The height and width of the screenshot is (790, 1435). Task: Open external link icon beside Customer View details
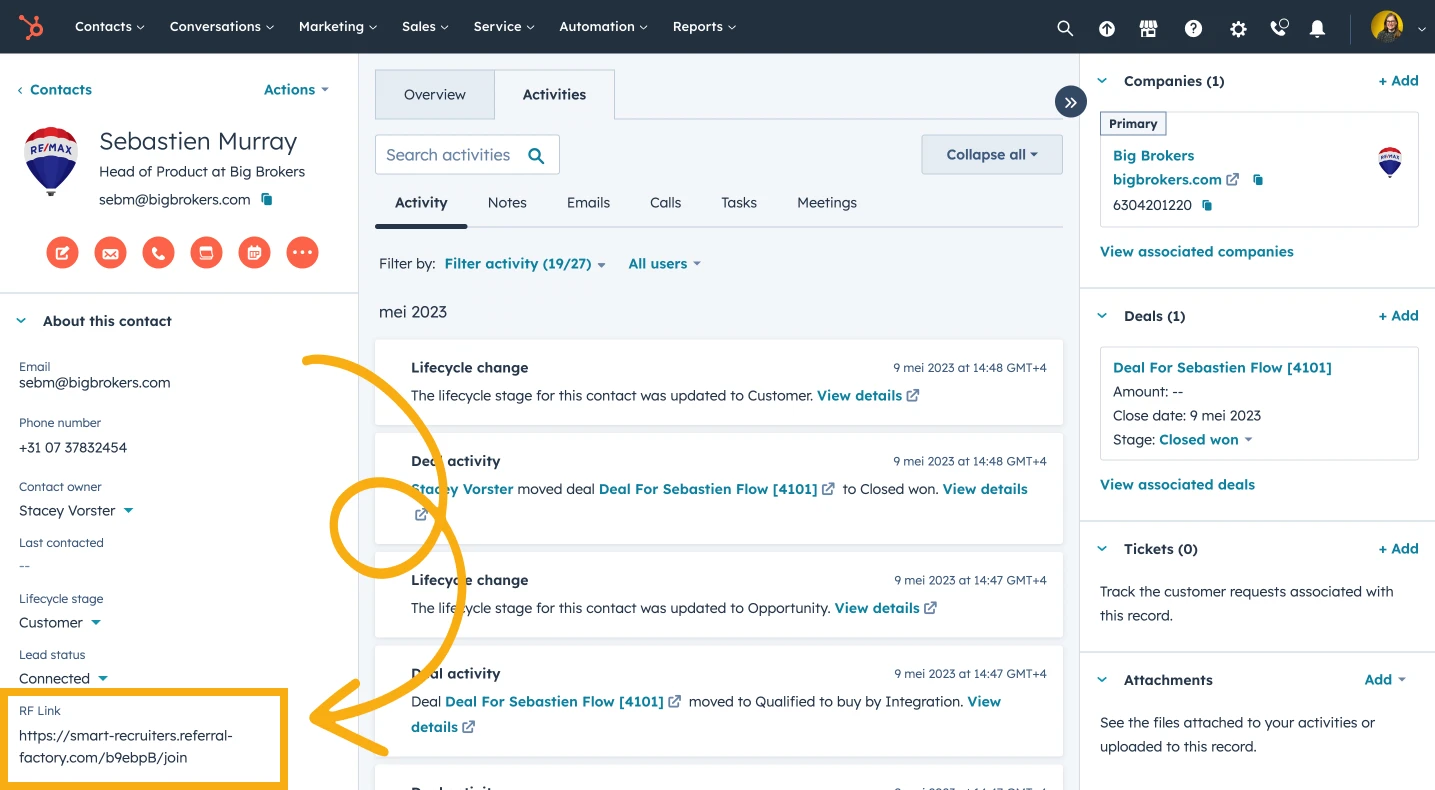913,395
